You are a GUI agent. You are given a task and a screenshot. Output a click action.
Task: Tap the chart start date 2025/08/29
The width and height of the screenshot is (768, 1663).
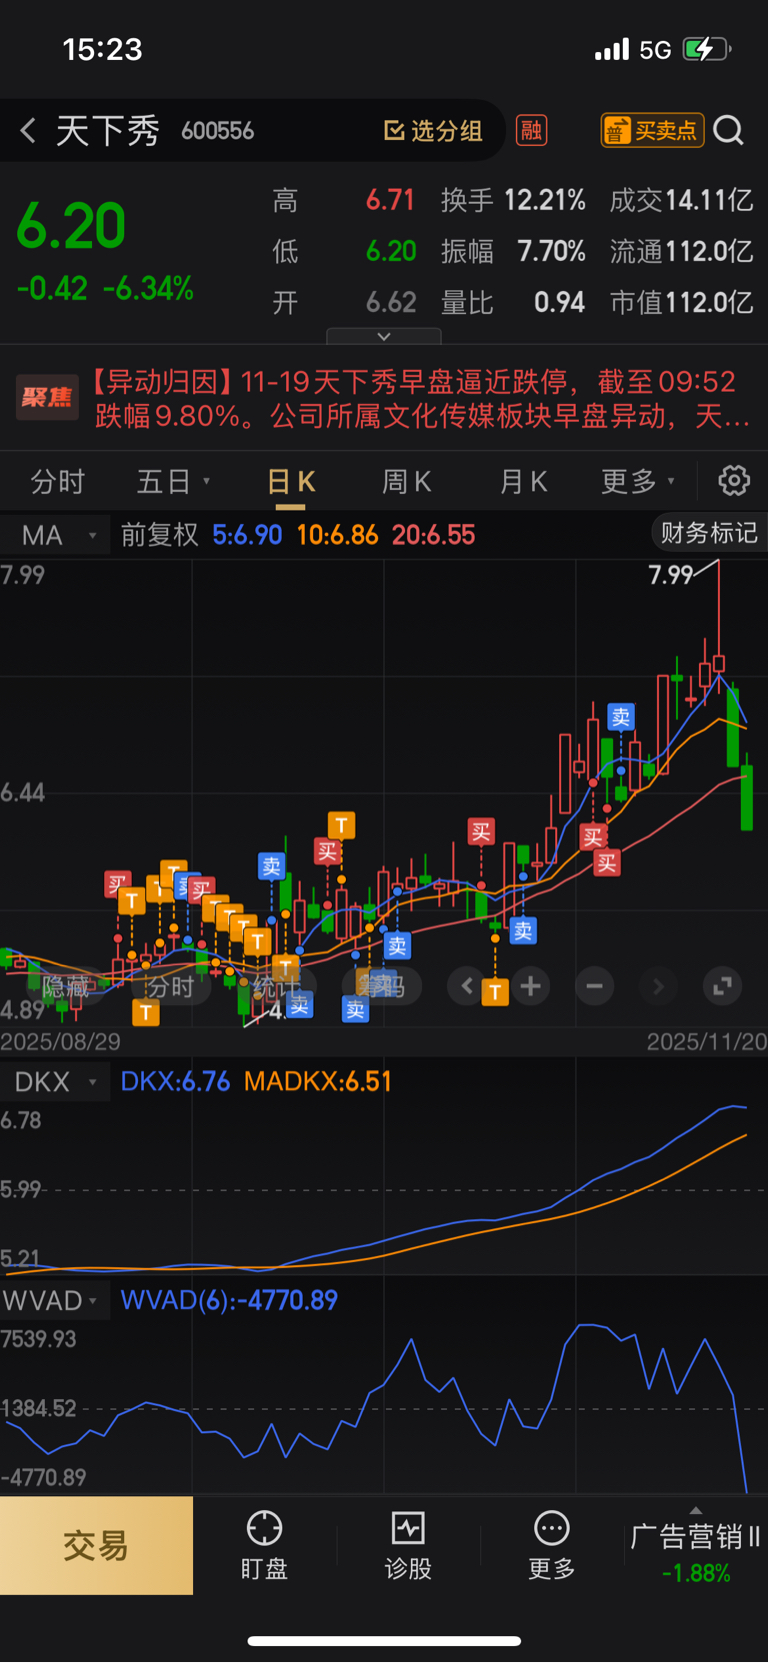[61, 1042]
